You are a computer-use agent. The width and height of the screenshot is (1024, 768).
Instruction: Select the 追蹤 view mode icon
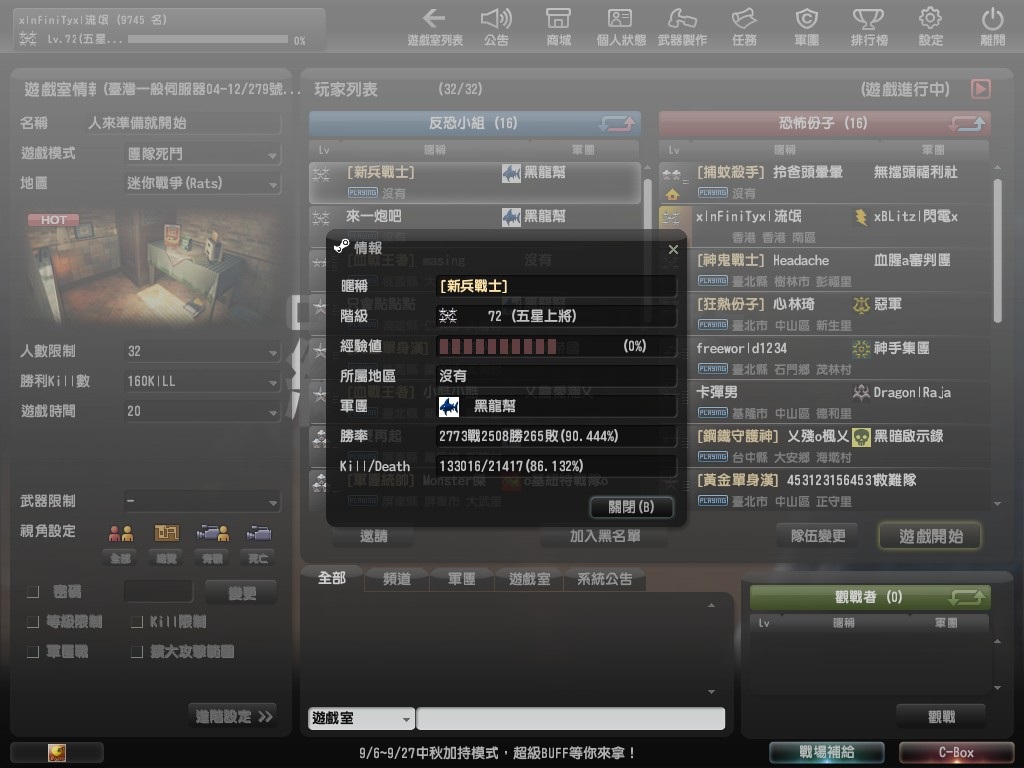(x=167, y=534)
